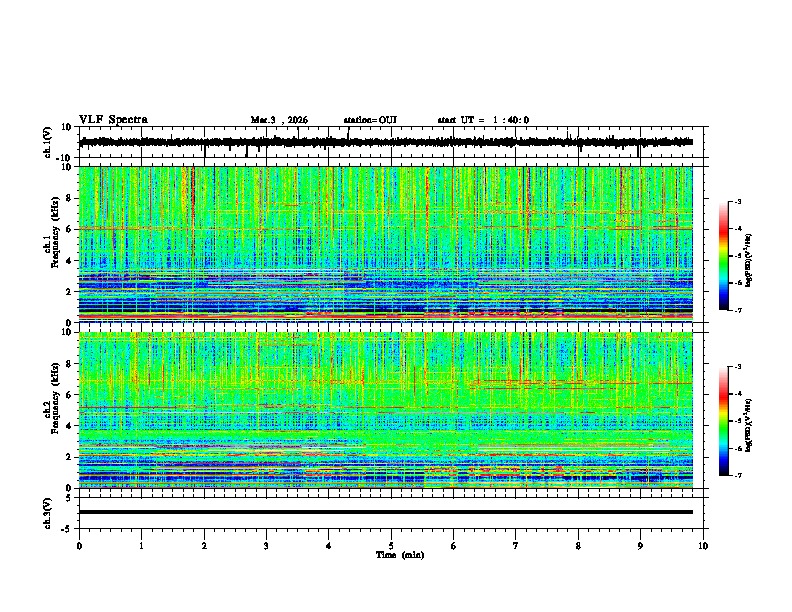Click the ch.1 spectrogram color bar
The image size is (792, 612).
point(723,256)
